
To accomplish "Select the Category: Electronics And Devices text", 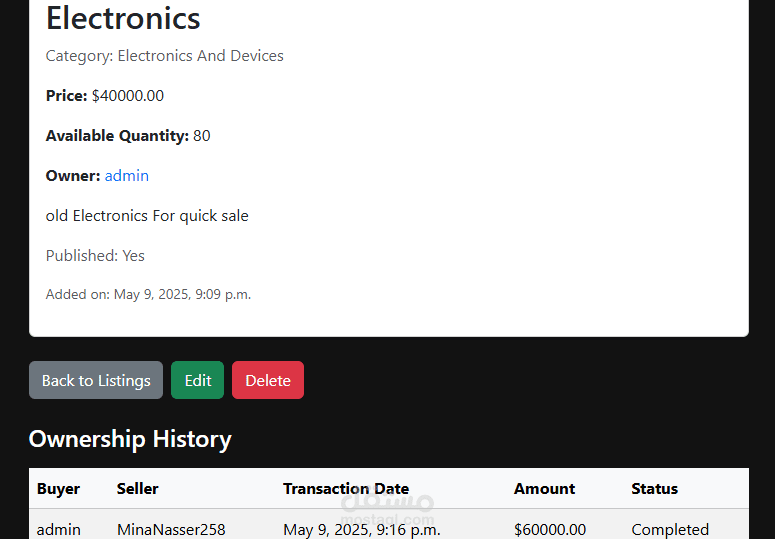I will coord(165,56).
